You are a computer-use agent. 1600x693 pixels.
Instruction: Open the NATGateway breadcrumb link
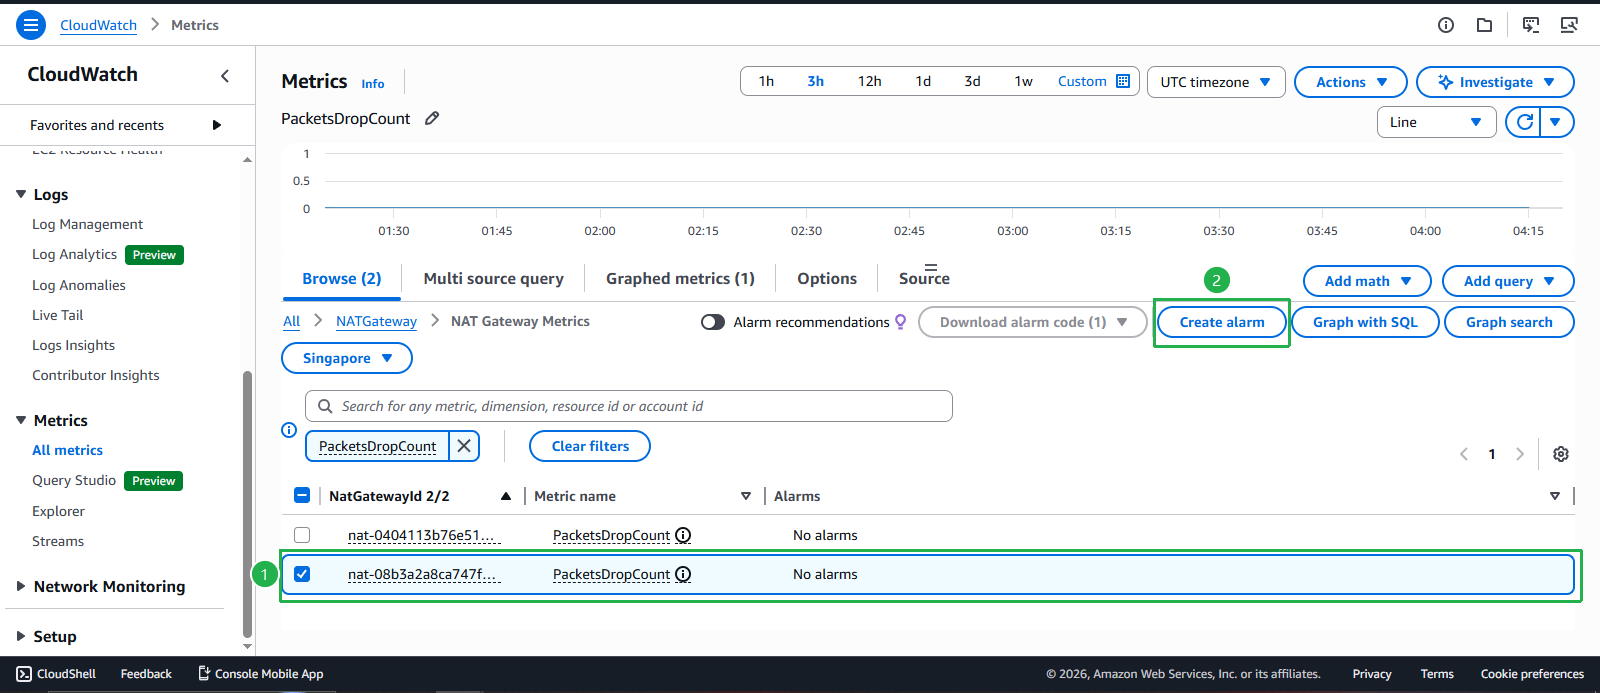(376, 321)
